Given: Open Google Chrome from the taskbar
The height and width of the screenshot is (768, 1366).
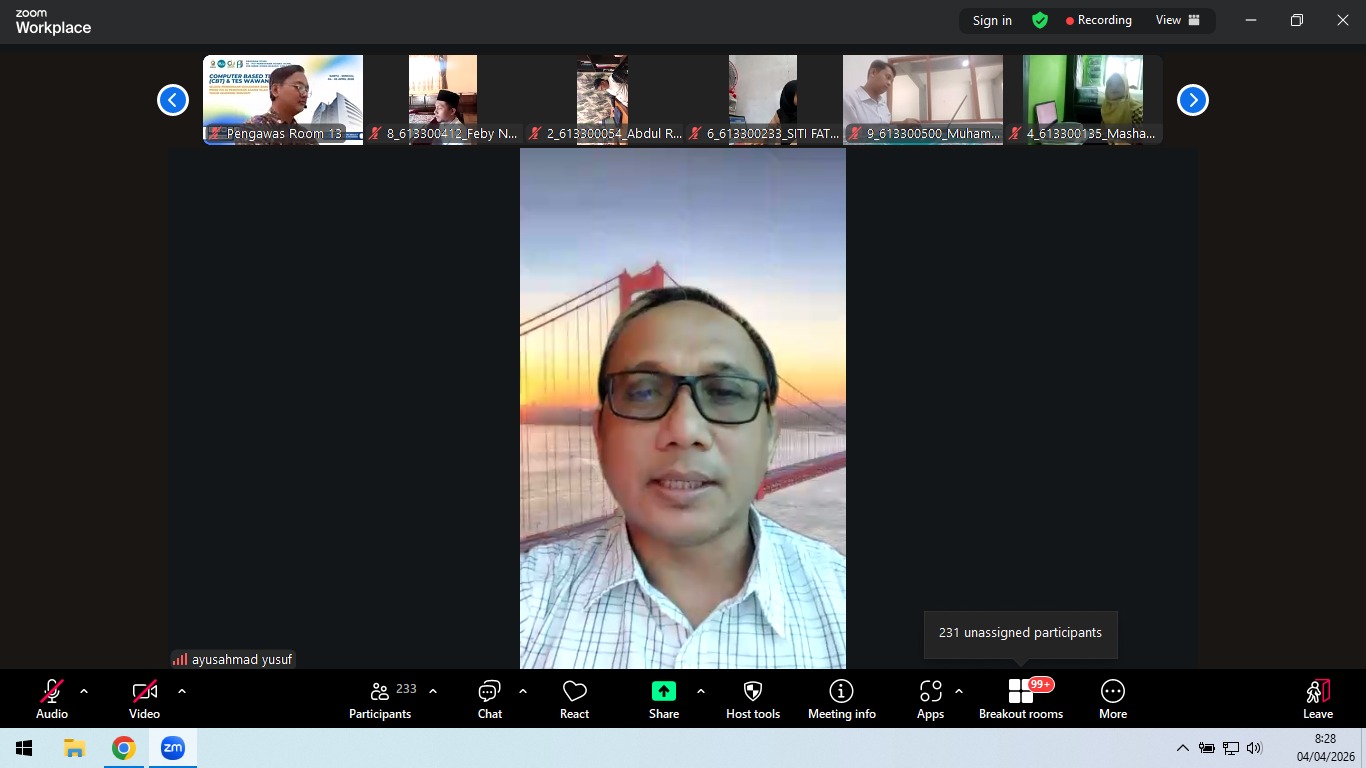Looking at the screenshot, I should [123, 748].
